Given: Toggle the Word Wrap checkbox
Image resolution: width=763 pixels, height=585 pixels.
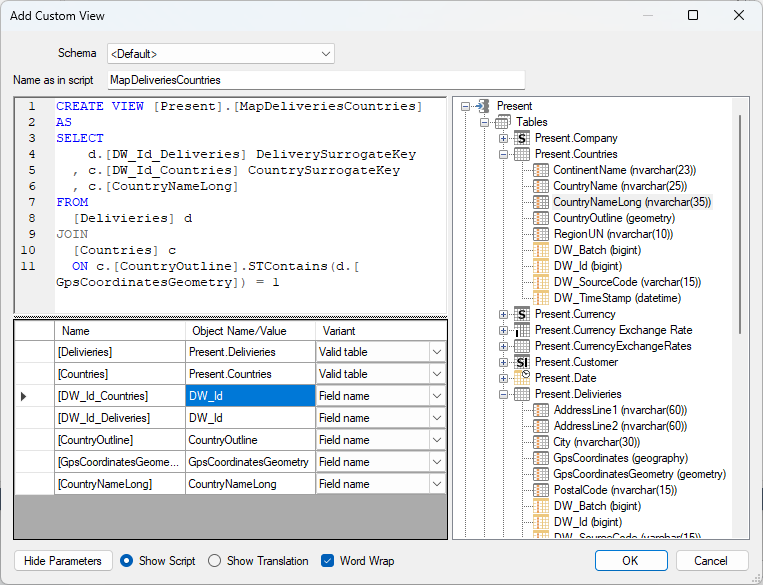Looking at the screenshot, I should click(327, 561).
